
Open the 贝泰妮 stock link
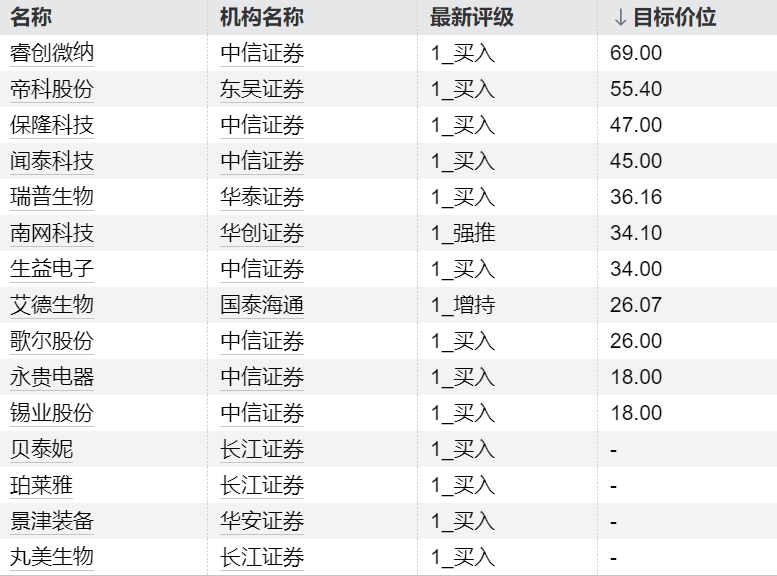(42, 449)
